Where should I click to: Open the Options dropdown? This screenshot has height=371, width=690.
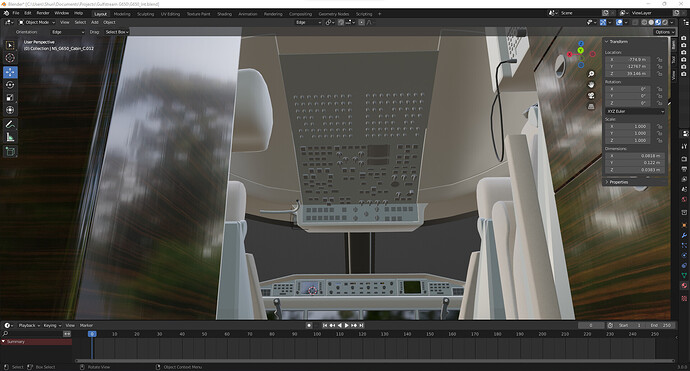pos(664,32)
